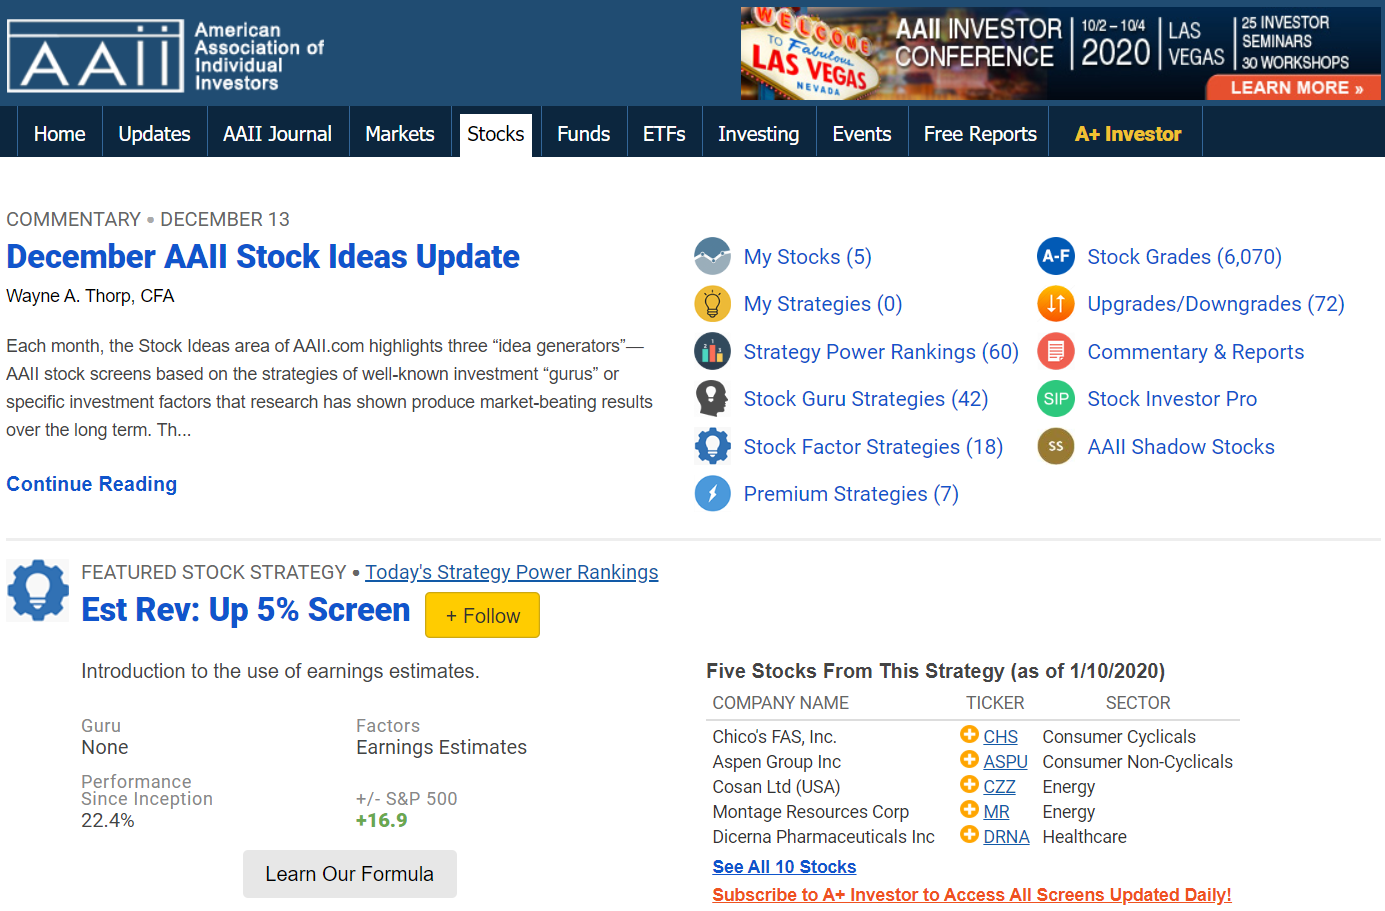Viewport: 1385px width, 911px height.
Task: Open Strategy Power Rankings bar chart icon
Action: tap(712, 351)
